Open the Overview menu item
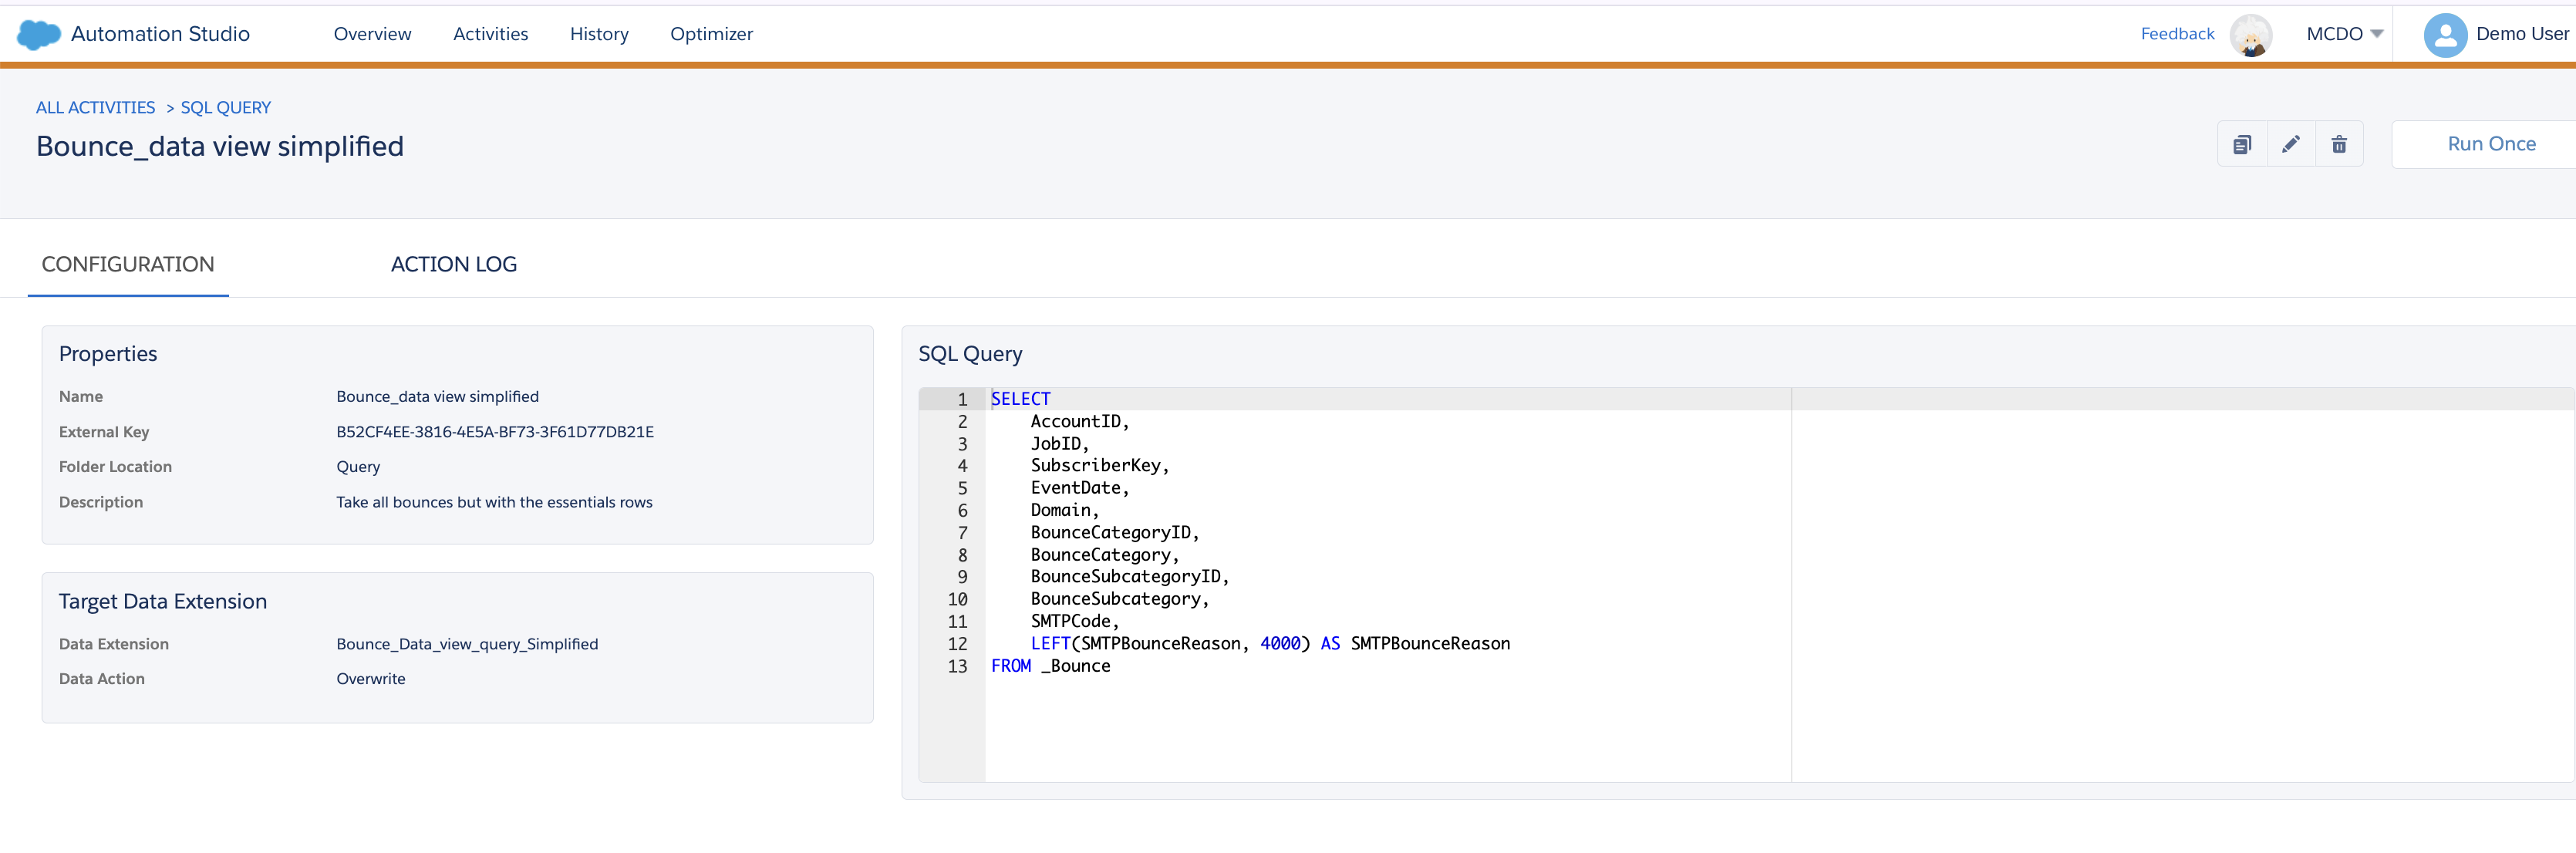This screenshot has width=2576, height=853. (372, 34)
